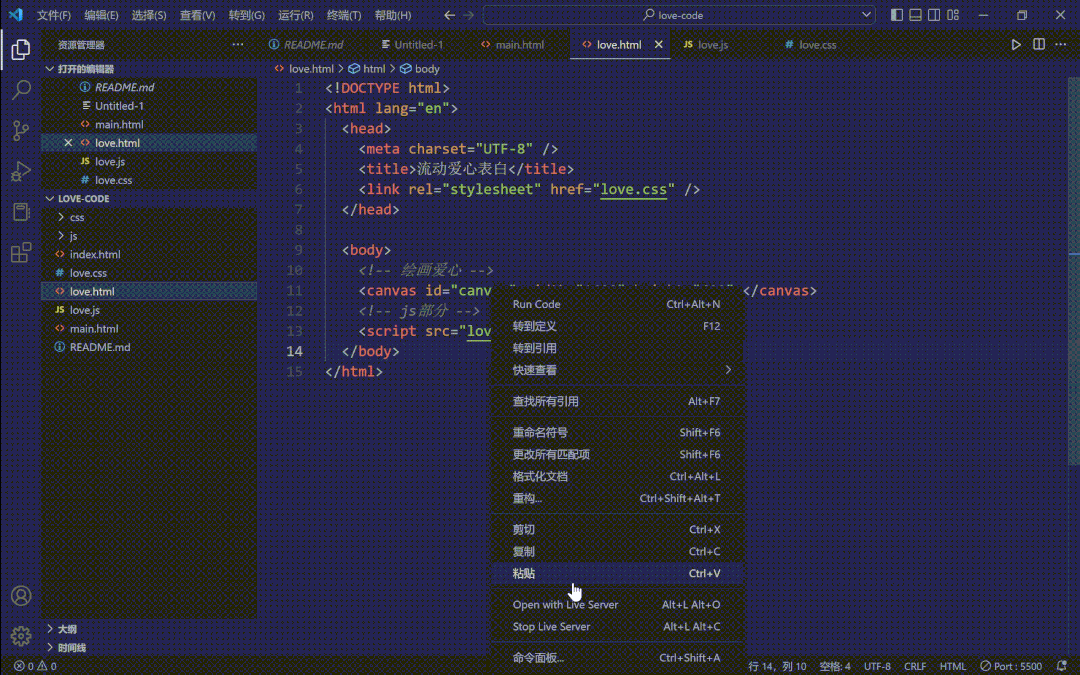Open notifications bell in status bar
The image size is (1080, 675).
coord(1061,666)
